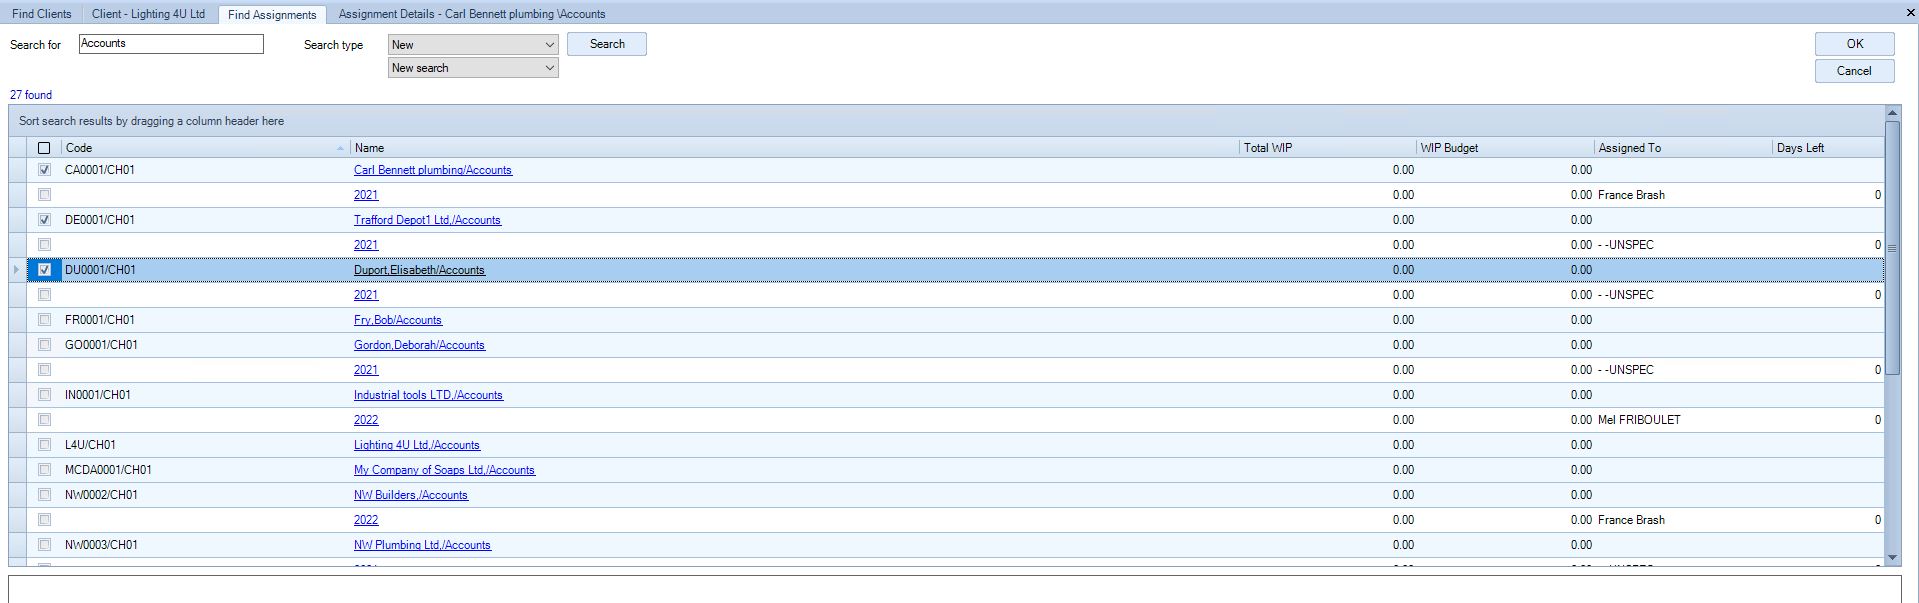Viewport: 1919px width, 603px height.
Task: Select the L4U/CH01 code cell
Action: pos(205,445)
